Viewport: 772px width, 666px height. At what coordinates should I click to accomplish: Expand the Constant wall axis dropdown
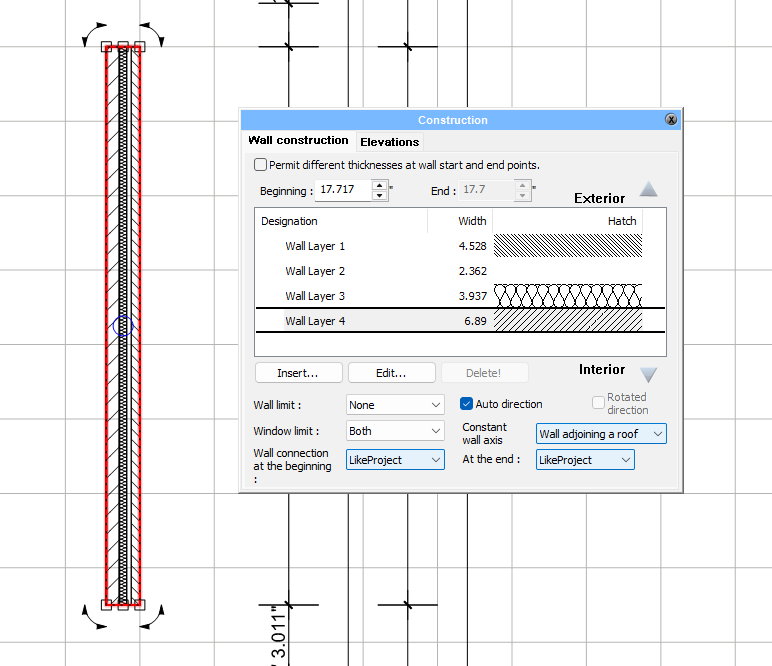pos(601,434)
